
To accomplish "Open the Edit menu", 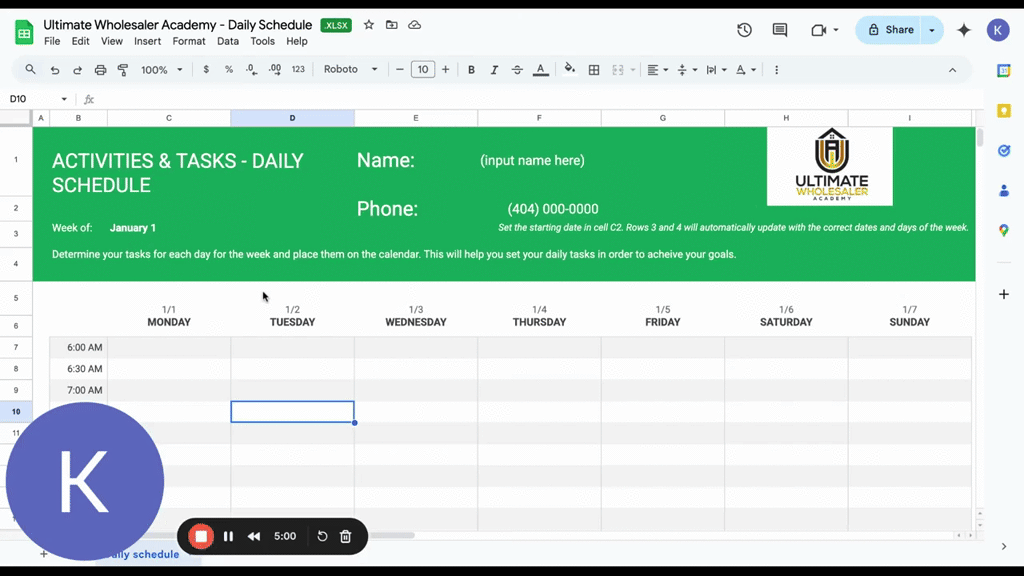I will pos(80,41).
